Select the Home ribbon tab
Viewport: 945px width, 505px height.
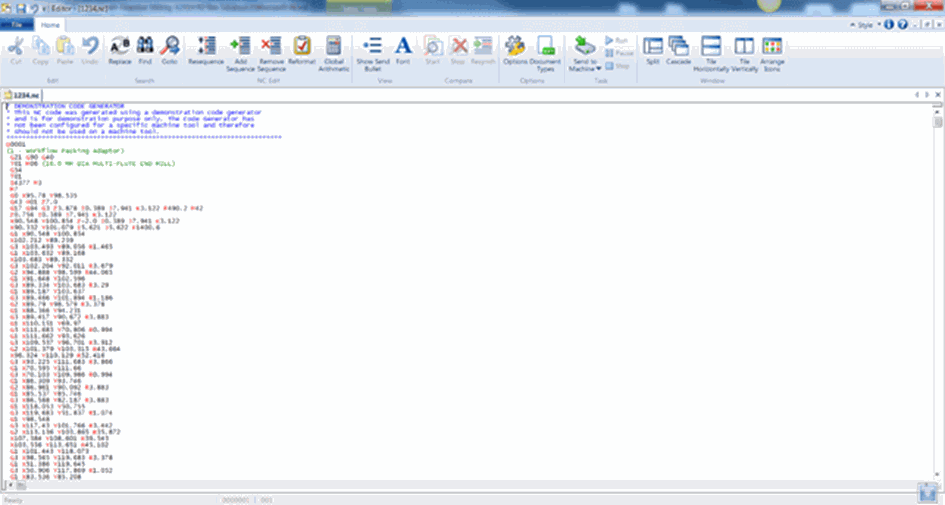click(50, 25)
